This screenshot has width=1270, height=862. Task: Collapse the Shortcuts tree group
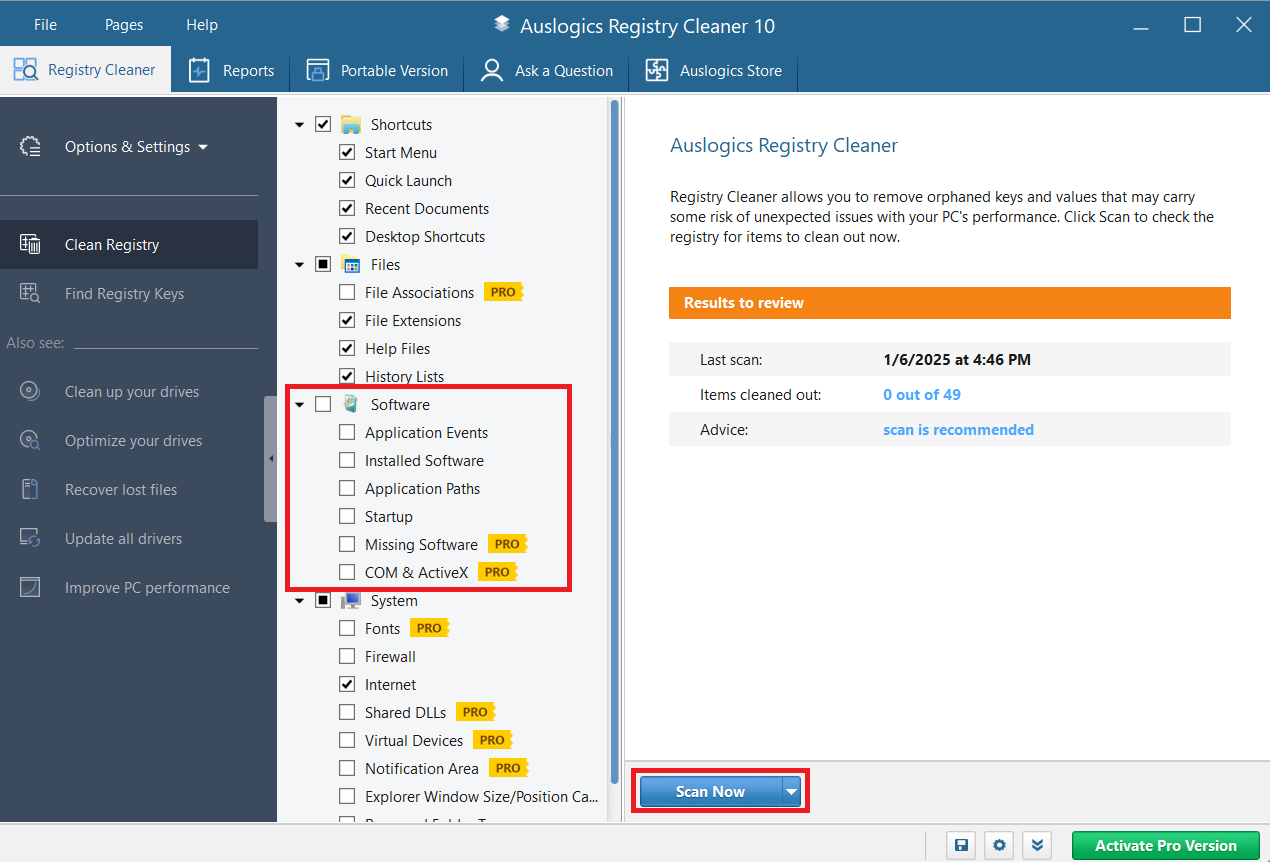pos(299,125)
